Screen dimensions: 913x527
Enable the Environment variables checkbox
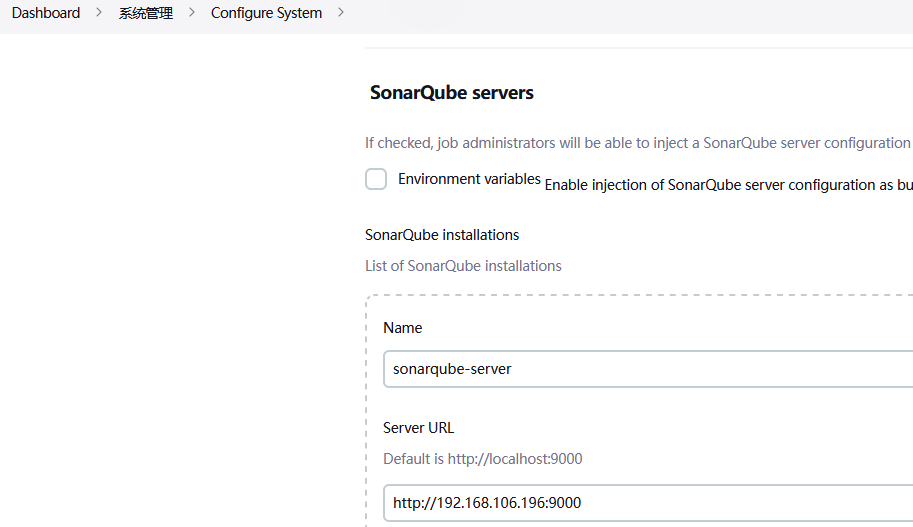(x=376, y=179)
